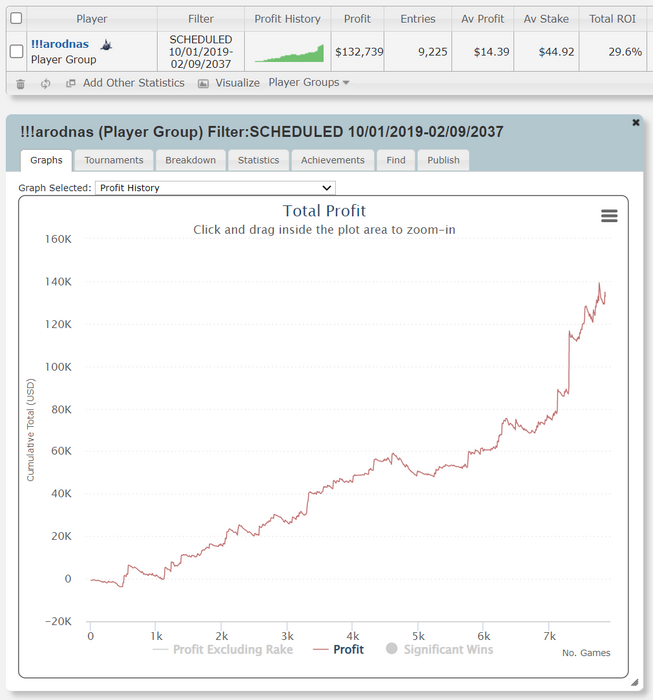The image size is (653, 700).
Task: Sort by the Total ROI column header
Action: [x=612, y=19]
